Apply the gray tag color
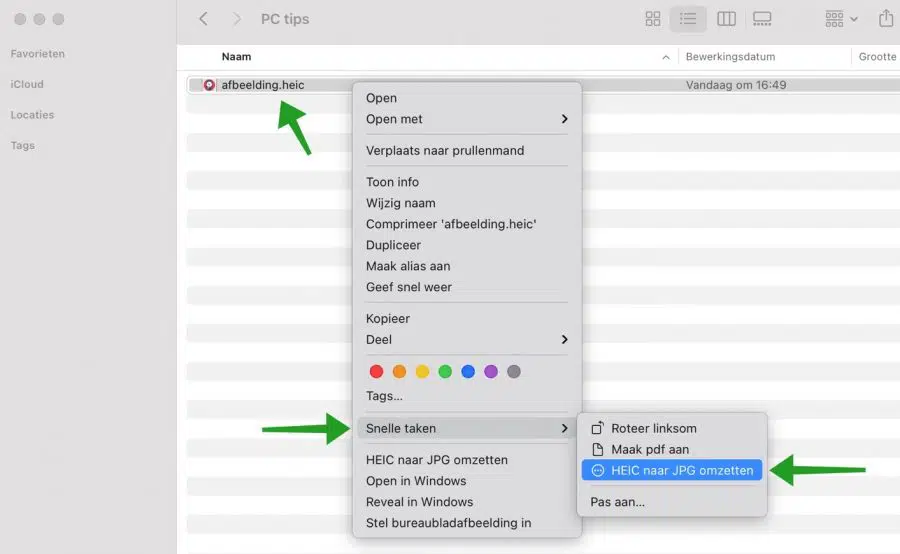Viewport: 900px width, 554px height. [x=514, y=371]
